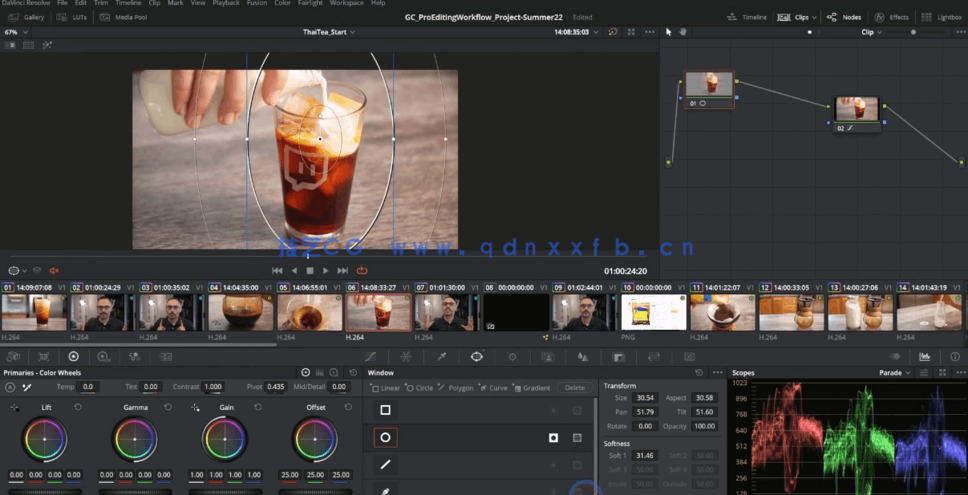Toggle the Nodes editor panel

(x=844, y=17)
